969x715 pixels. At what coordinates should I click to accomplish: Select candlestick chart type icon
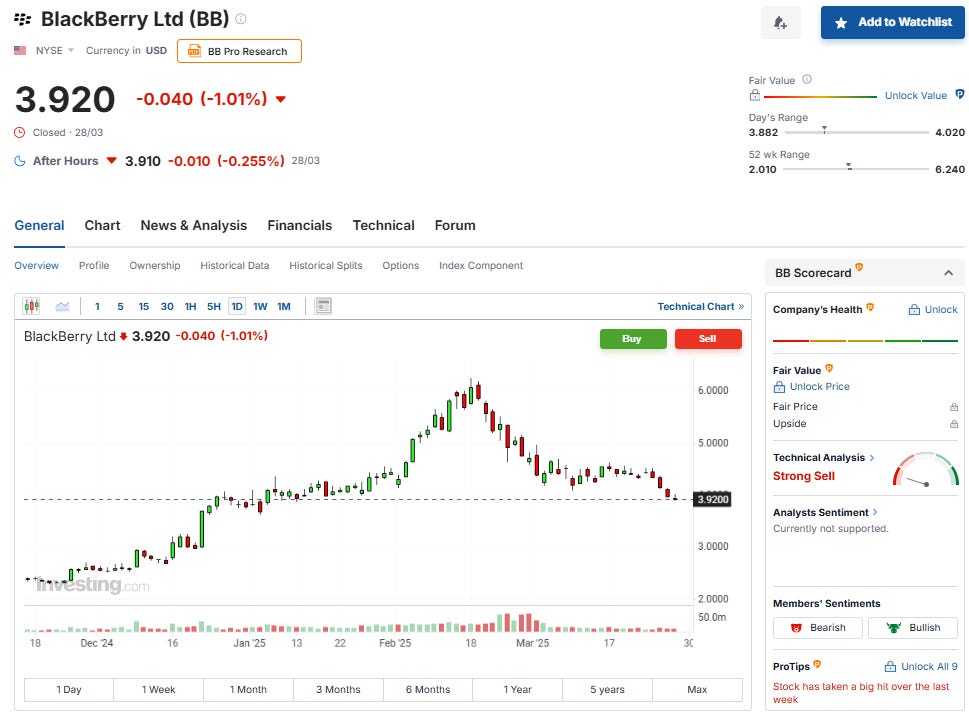click(32, 306)
